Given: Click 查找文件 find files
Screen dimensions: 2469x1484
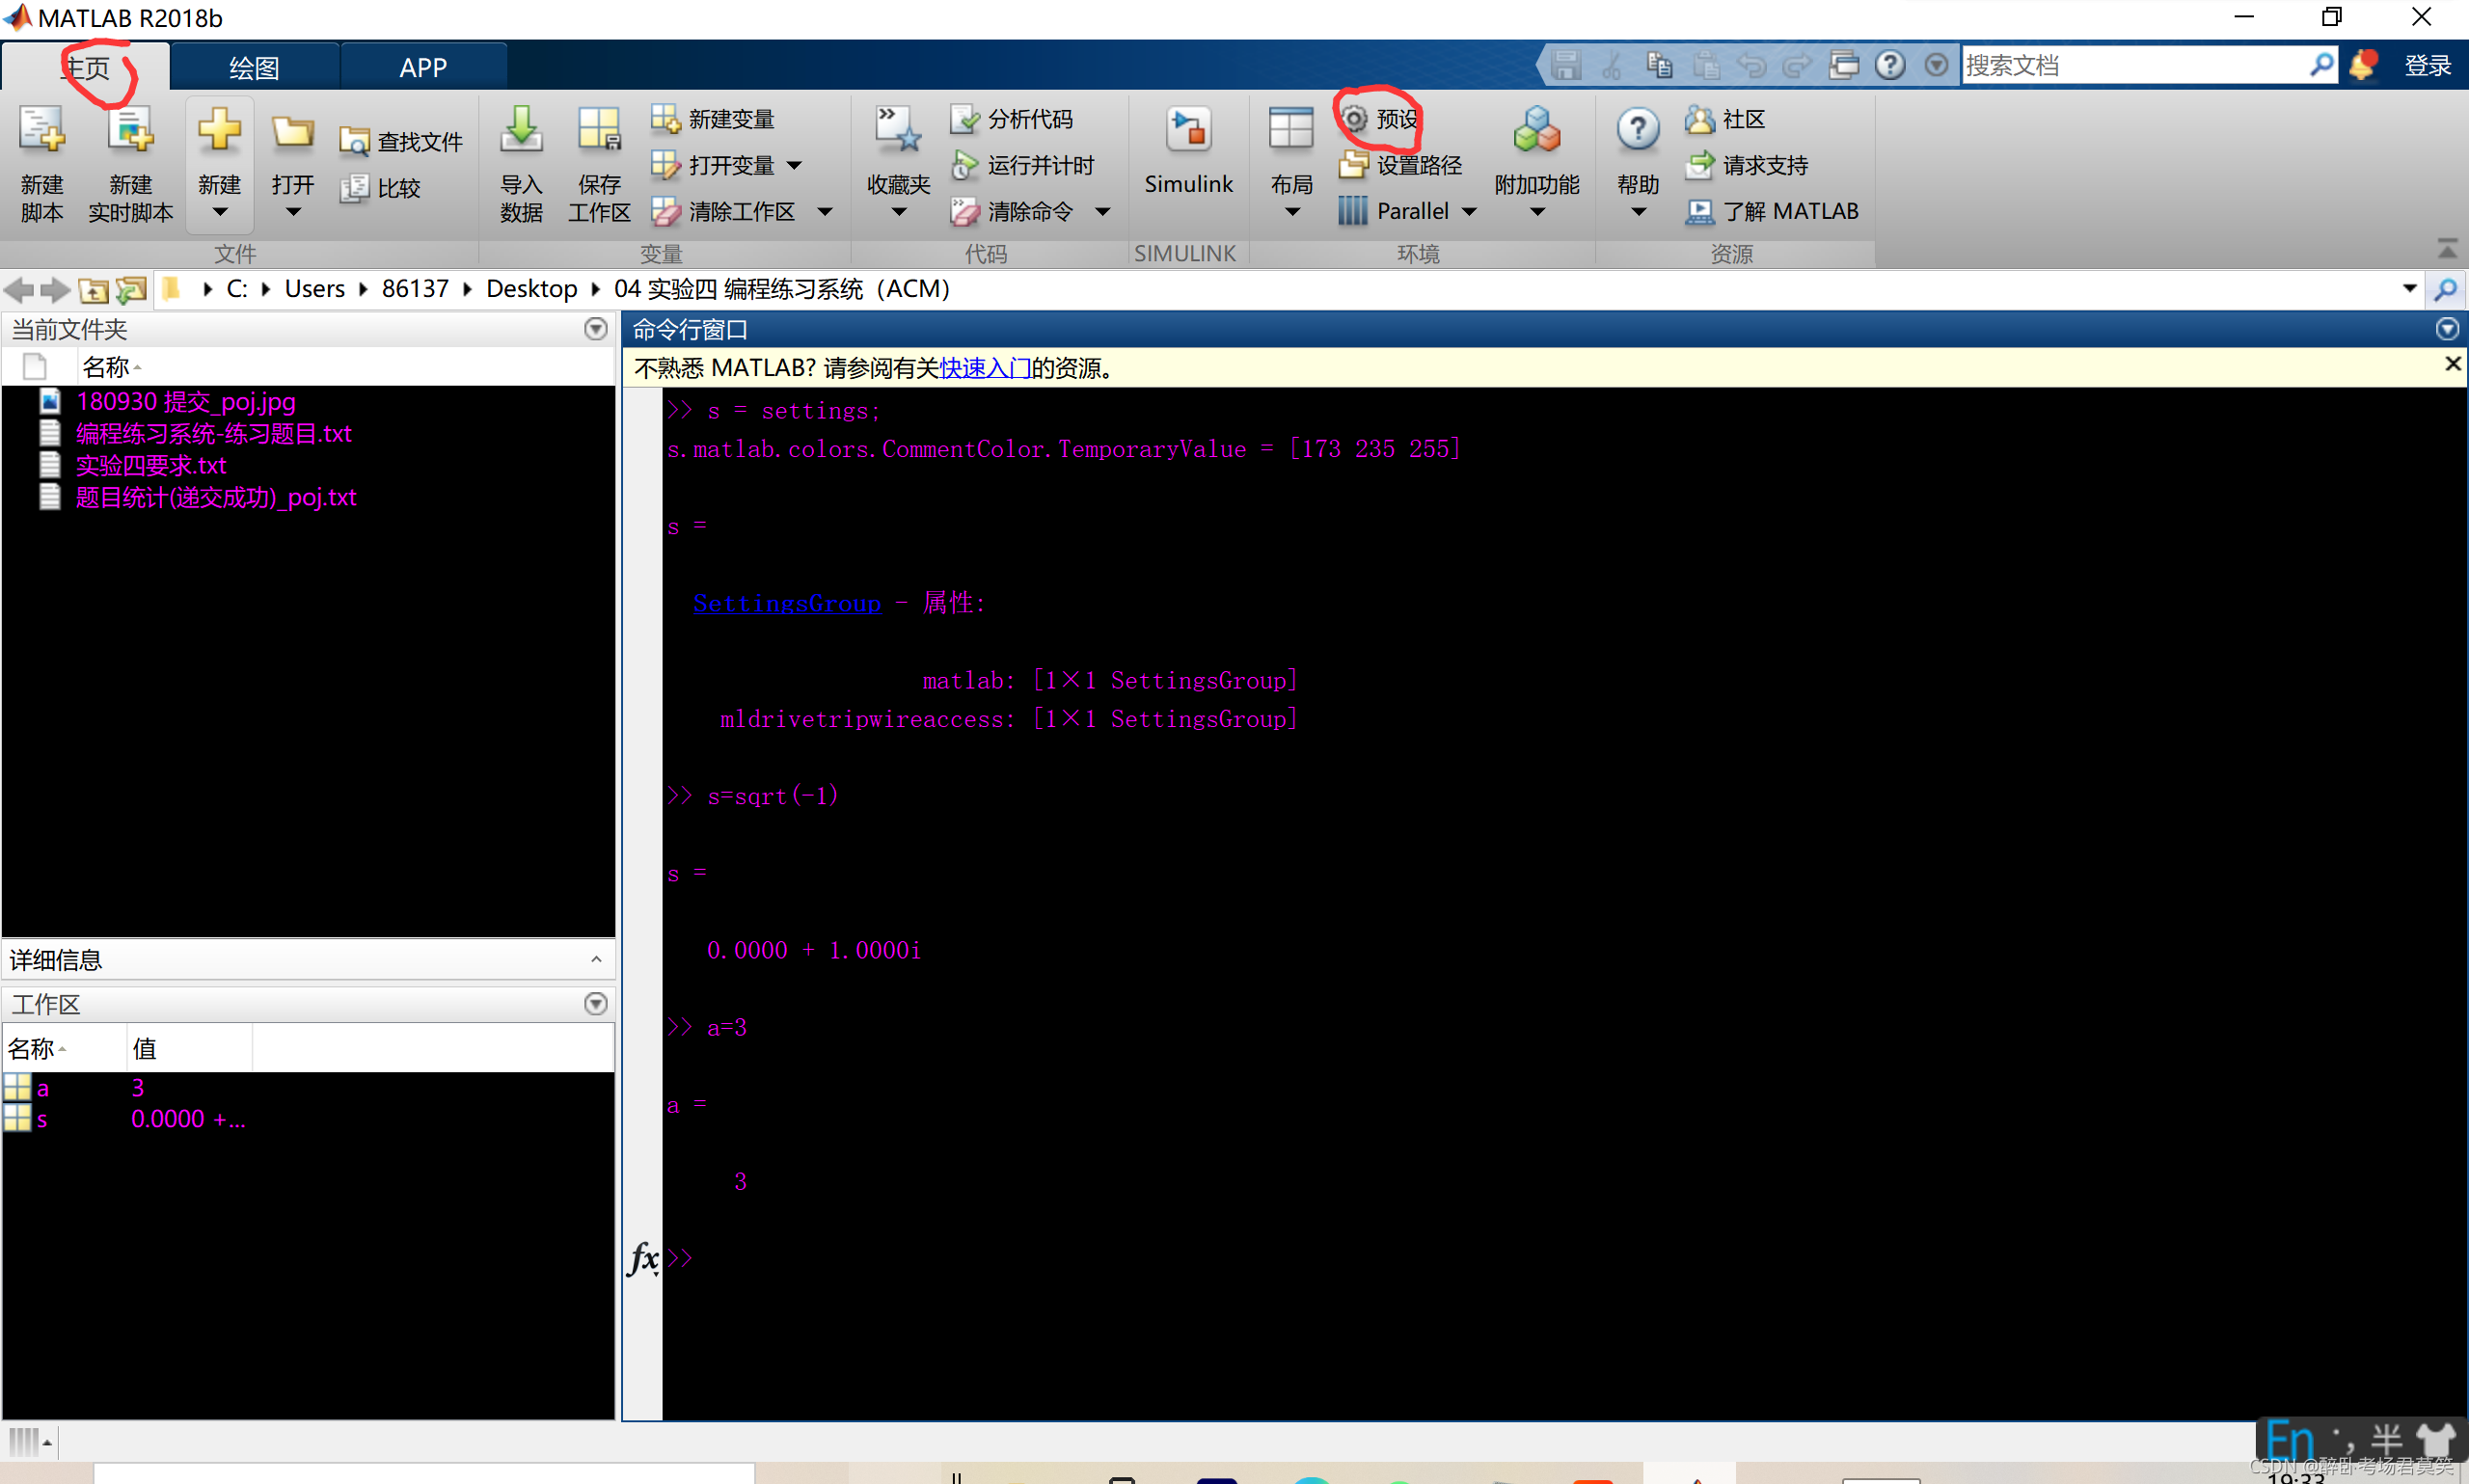Looking at the screenshot, I should pos(400,142).
